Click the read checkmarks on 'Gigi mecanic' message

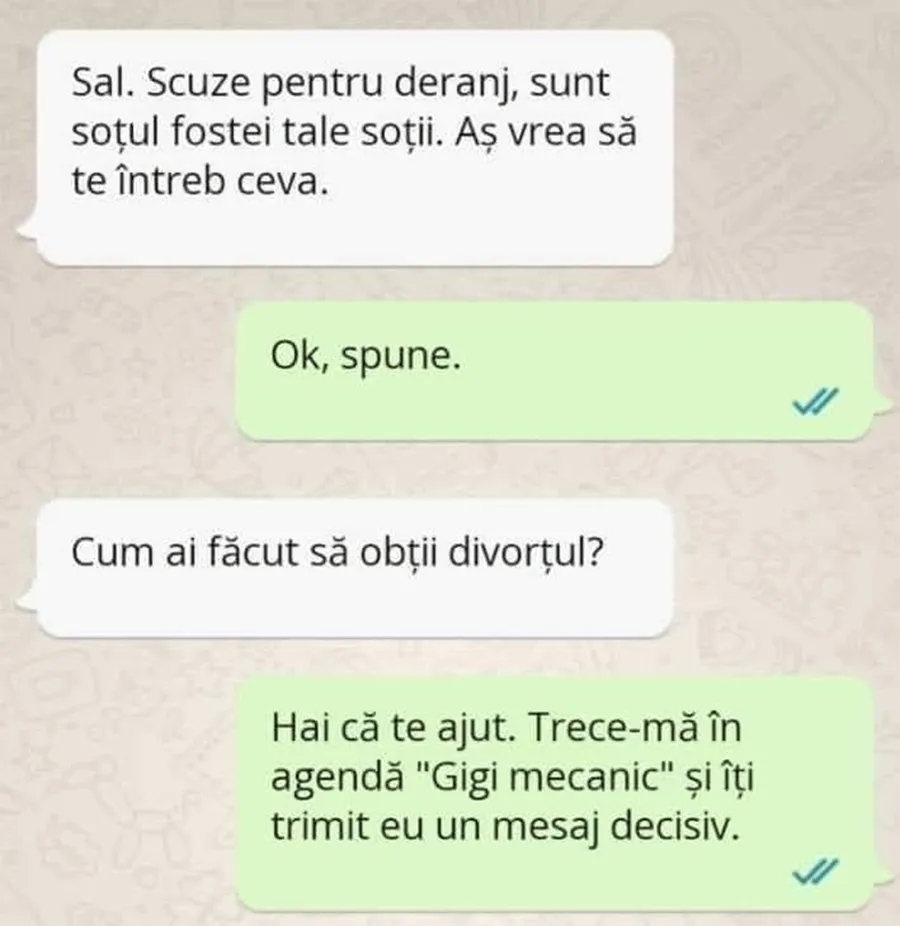pyautogui.click(x=816, y=872)
